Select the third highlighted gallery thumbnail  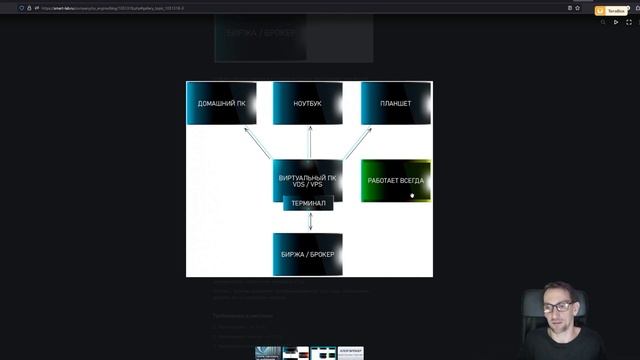(323, 353)
